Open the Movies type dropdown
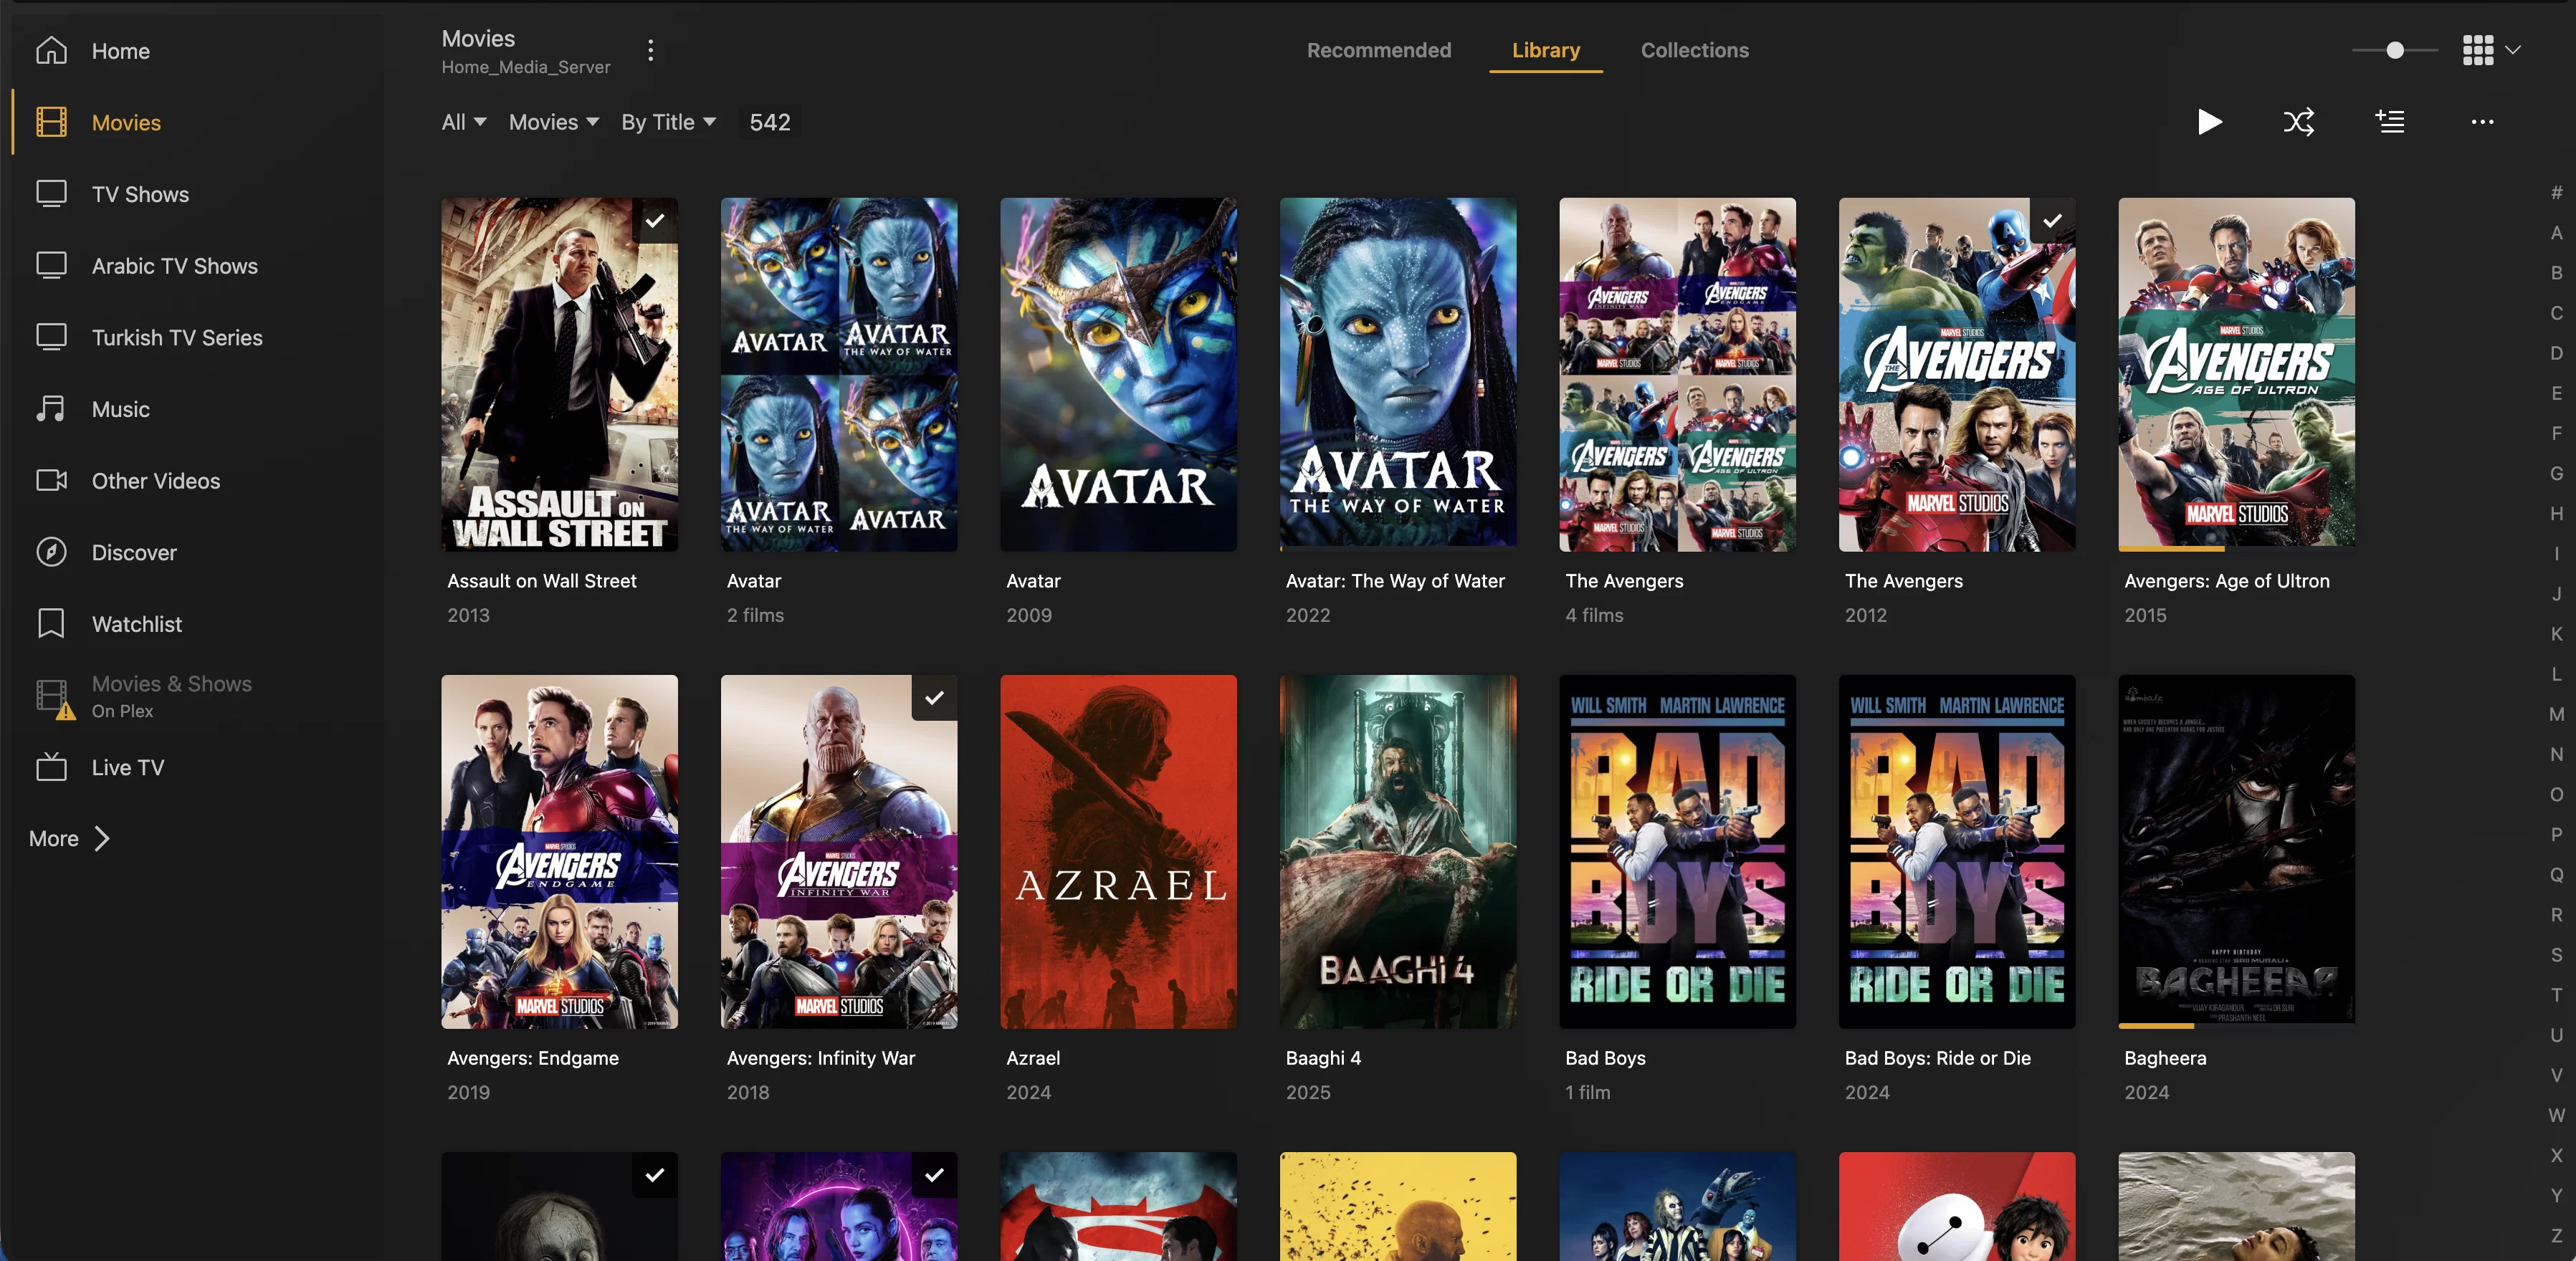Screen dimensions: 2576x1261 point(554,122)
